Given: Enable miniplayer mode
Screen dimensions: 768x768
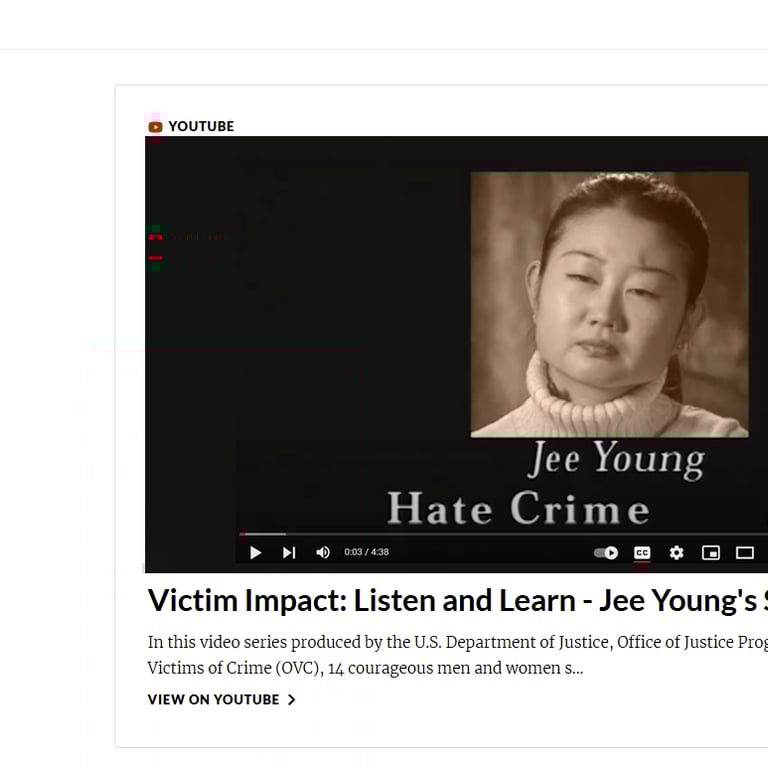Looking at the screenshot, I should point(711,553).
